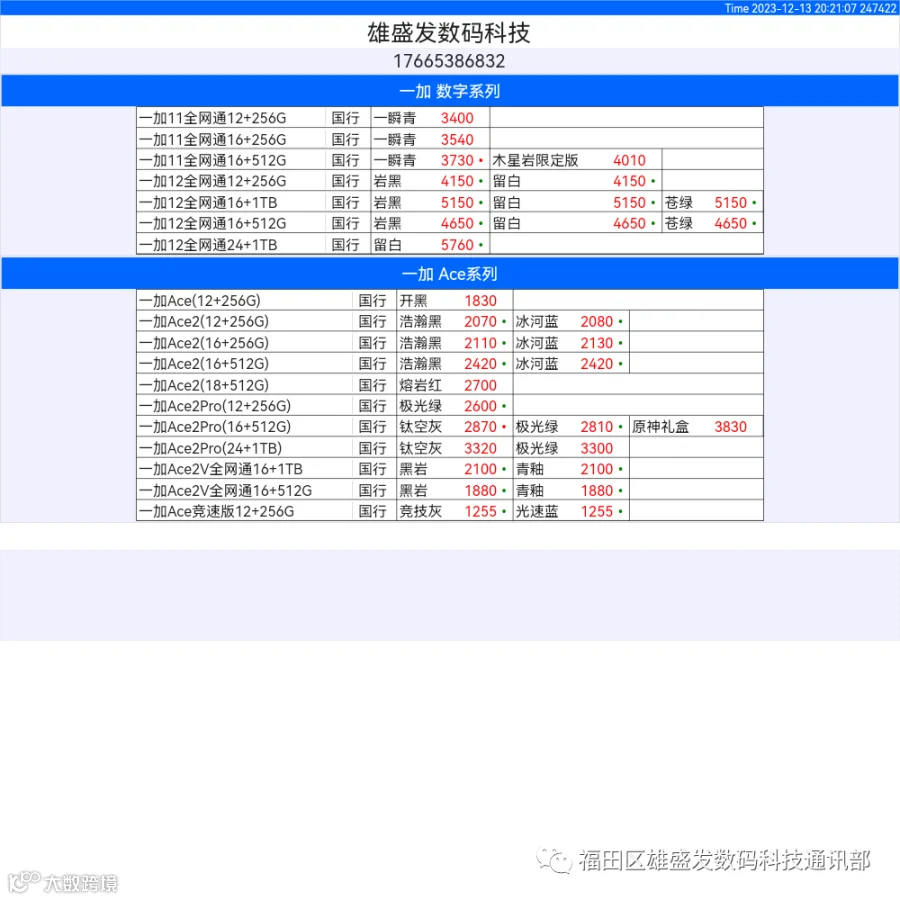Viewport: 900px width, 900px height.
Task: Click 国行 in the 一加12全网通24+1TB row
Action: pyautogui.click(x=346, y=245)
